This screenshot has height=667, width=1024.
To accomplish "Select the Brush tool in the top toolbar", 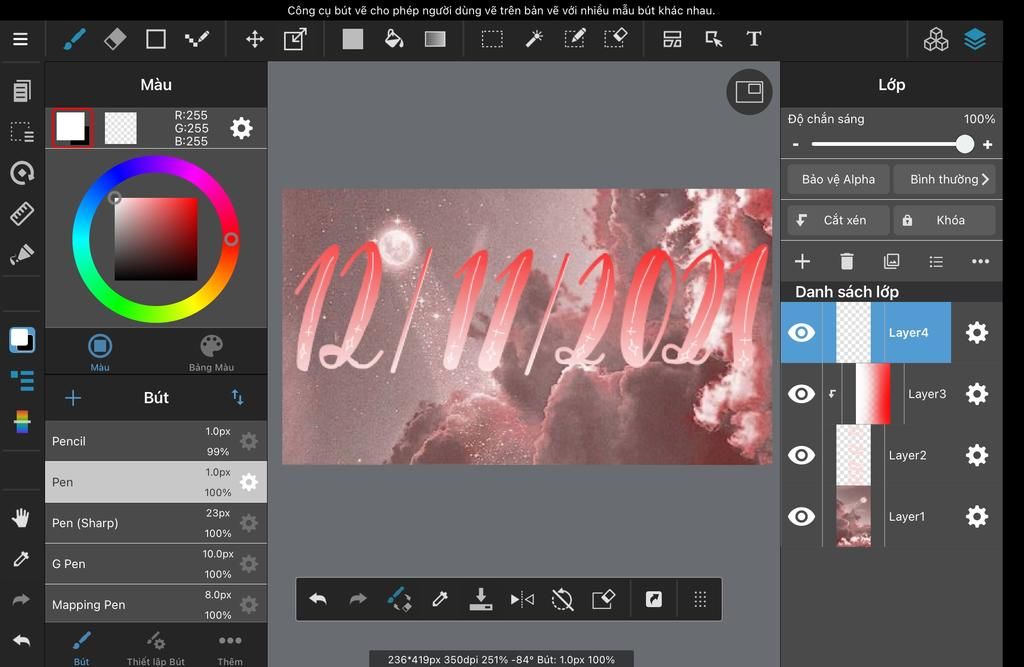I will point(74,39).
